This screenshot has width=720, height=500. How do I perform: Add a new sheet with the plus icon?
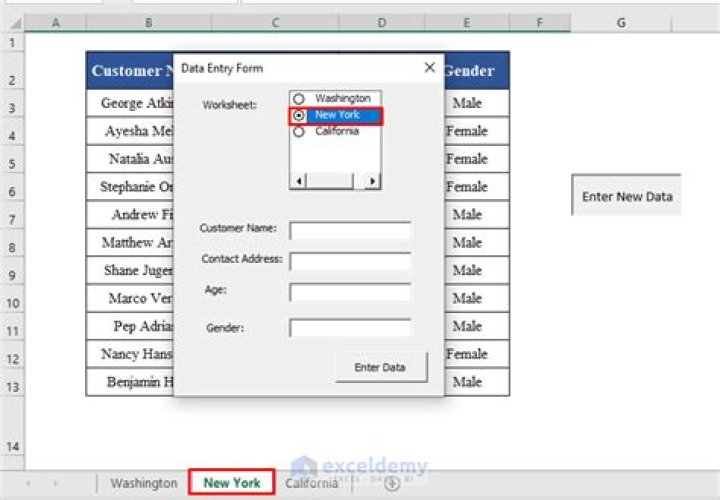392,483
